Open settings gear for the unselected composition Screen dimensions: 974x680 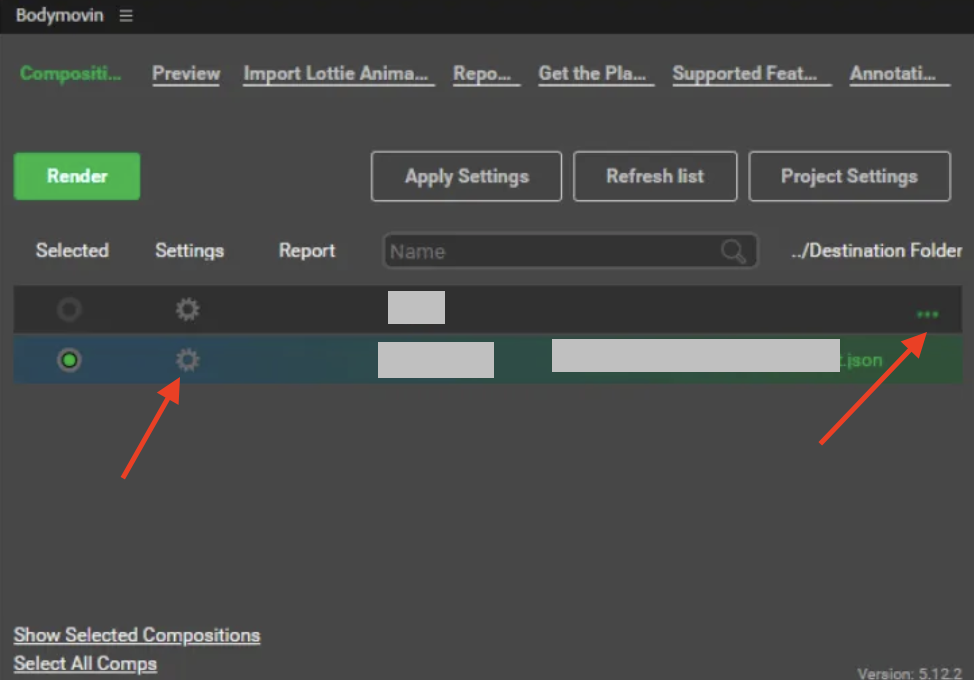187,310
